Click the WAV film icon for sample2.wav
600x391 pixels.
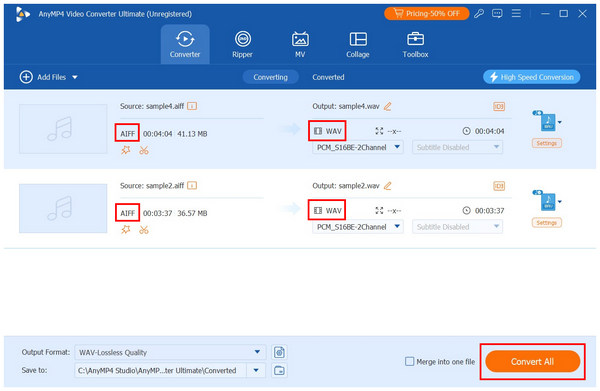[x=318, y=210]
